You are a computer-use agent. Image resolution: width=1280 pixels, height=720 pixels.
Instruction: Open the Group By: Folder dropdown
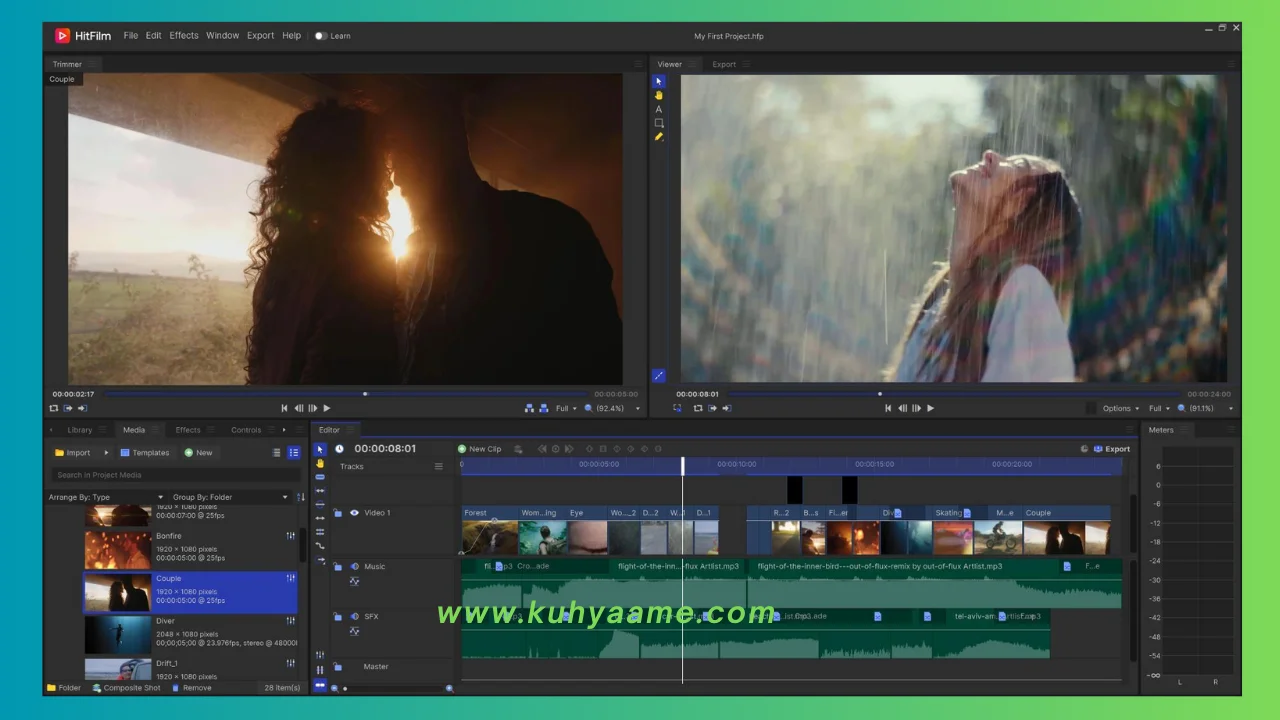click(230, 497)
